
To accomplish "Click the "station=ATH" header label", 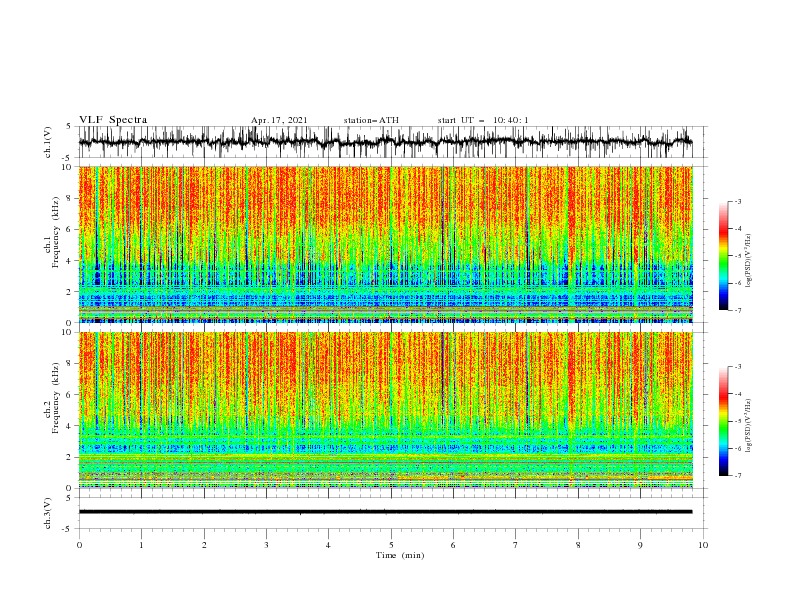I will 371,120.
